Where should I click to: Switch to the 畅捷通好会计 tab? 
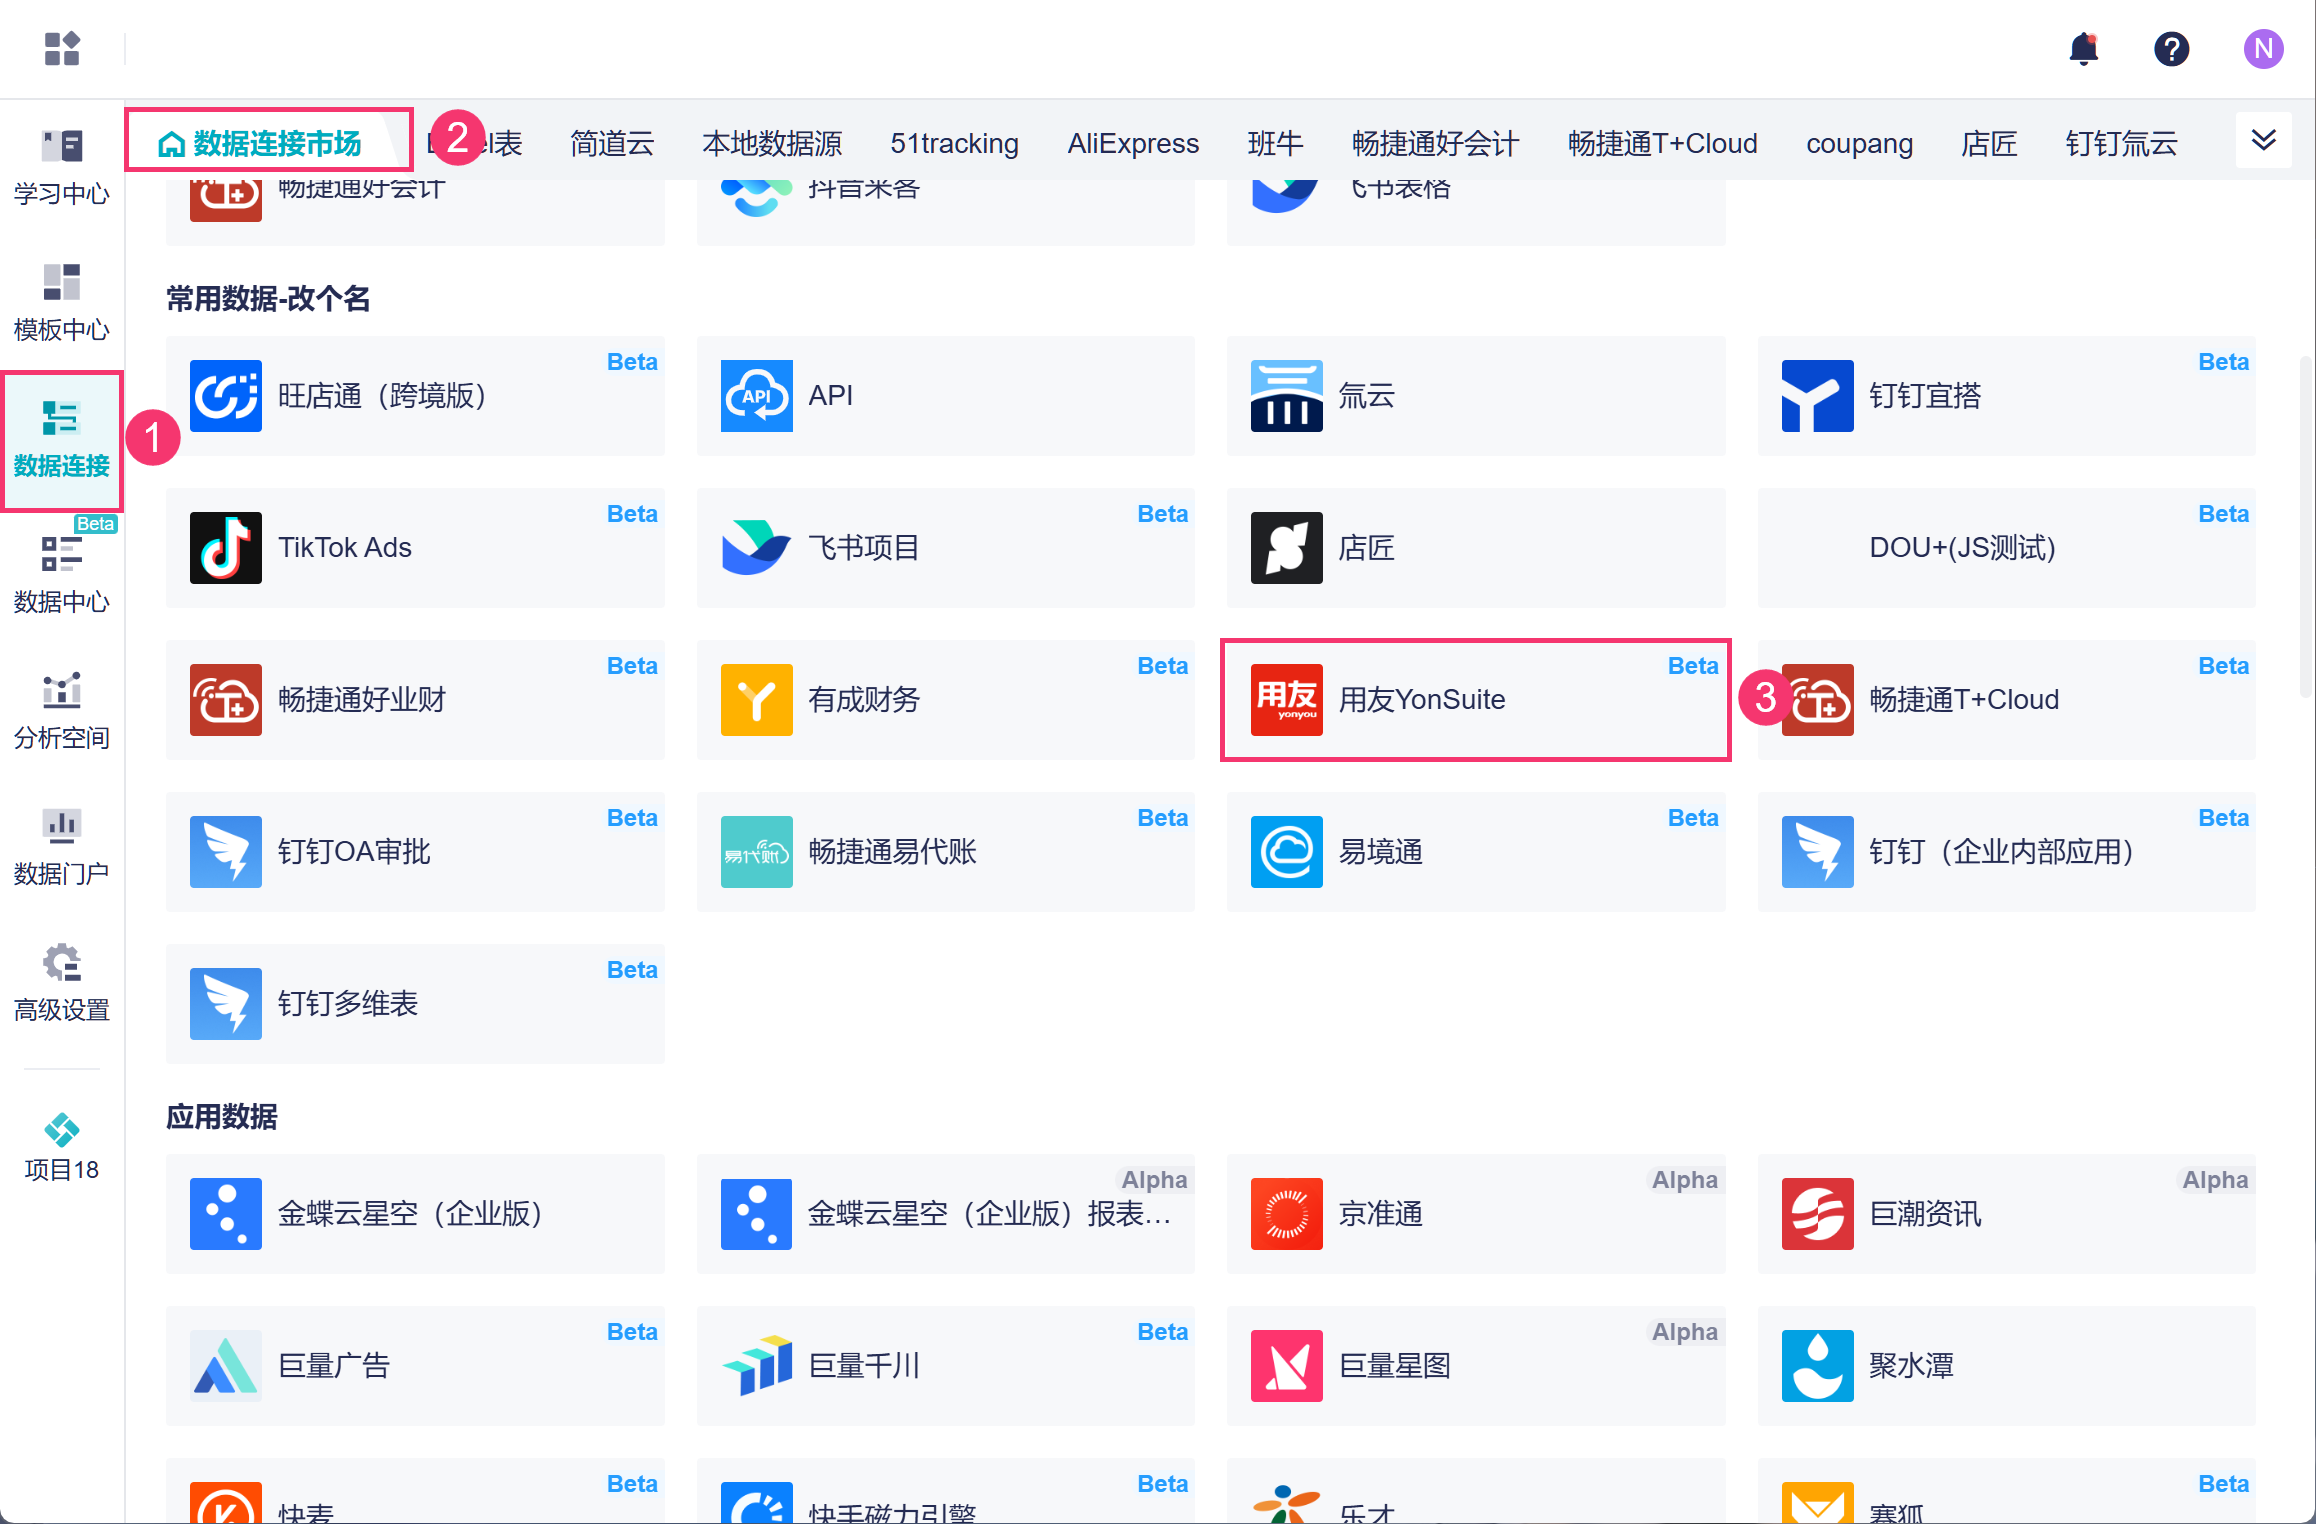(1436, 143)
